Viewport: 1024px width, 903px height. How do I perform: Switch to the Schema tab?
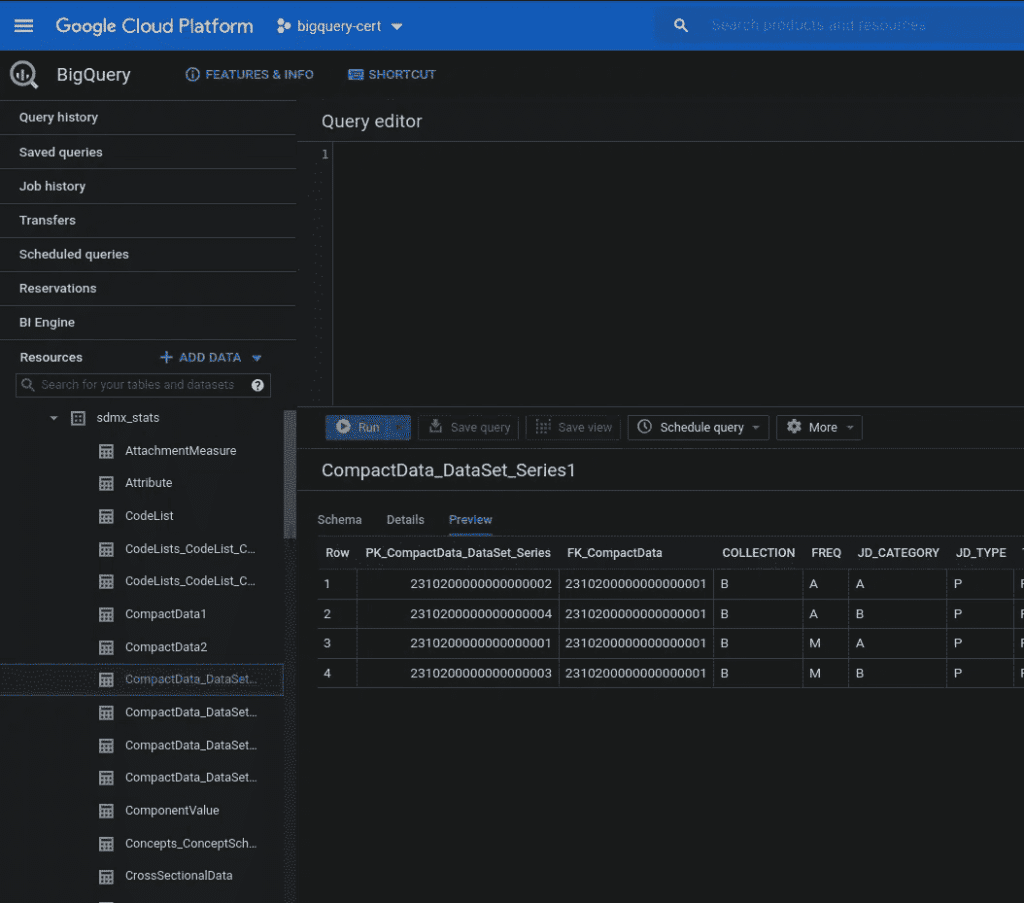coord(340,520)
